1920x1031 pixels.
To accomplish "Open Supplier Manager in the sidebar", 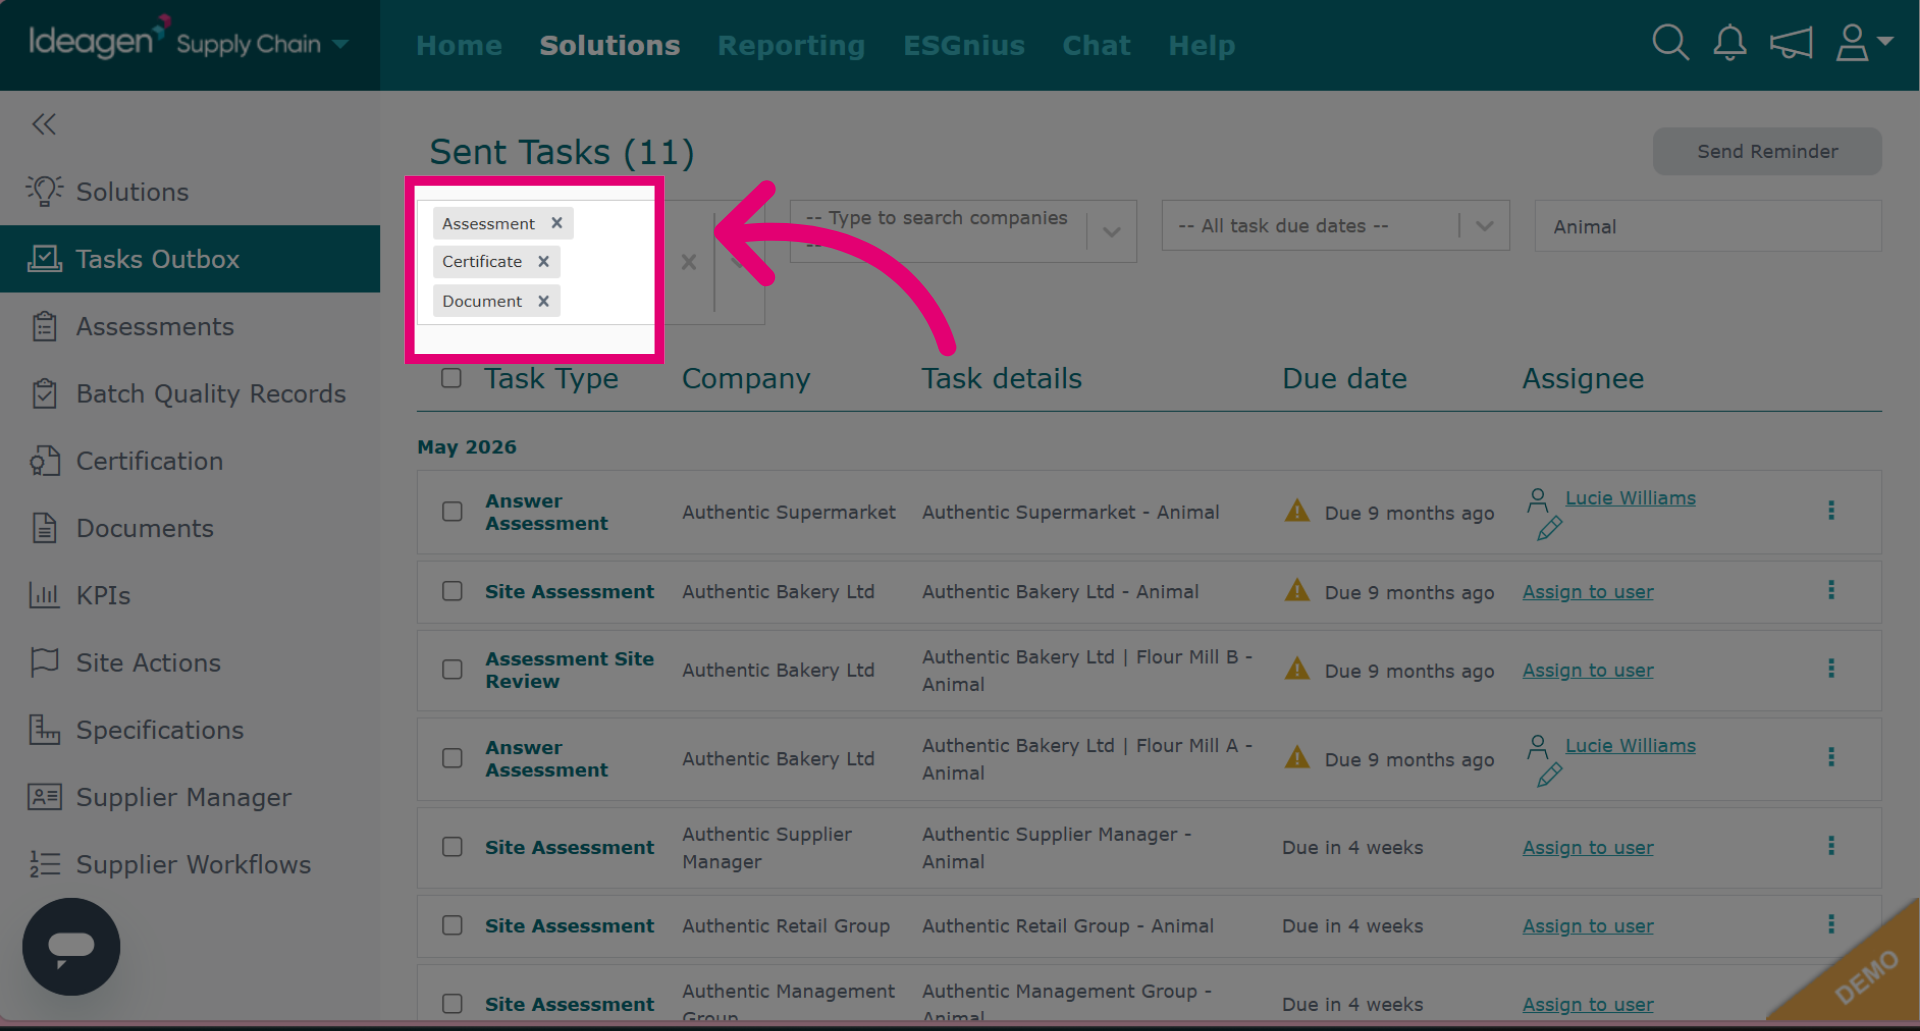I will click(x=190, y=797).
